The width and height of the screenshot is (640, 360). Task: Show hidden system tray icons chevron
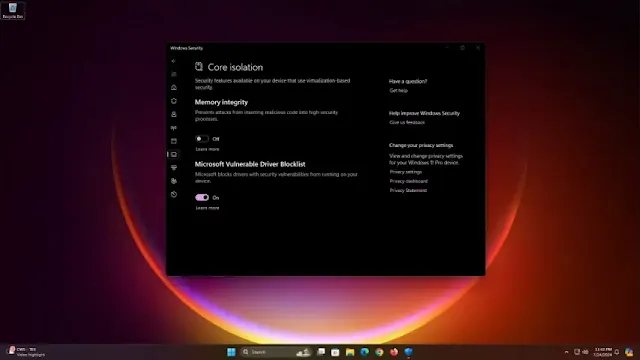tap(566, 352)
